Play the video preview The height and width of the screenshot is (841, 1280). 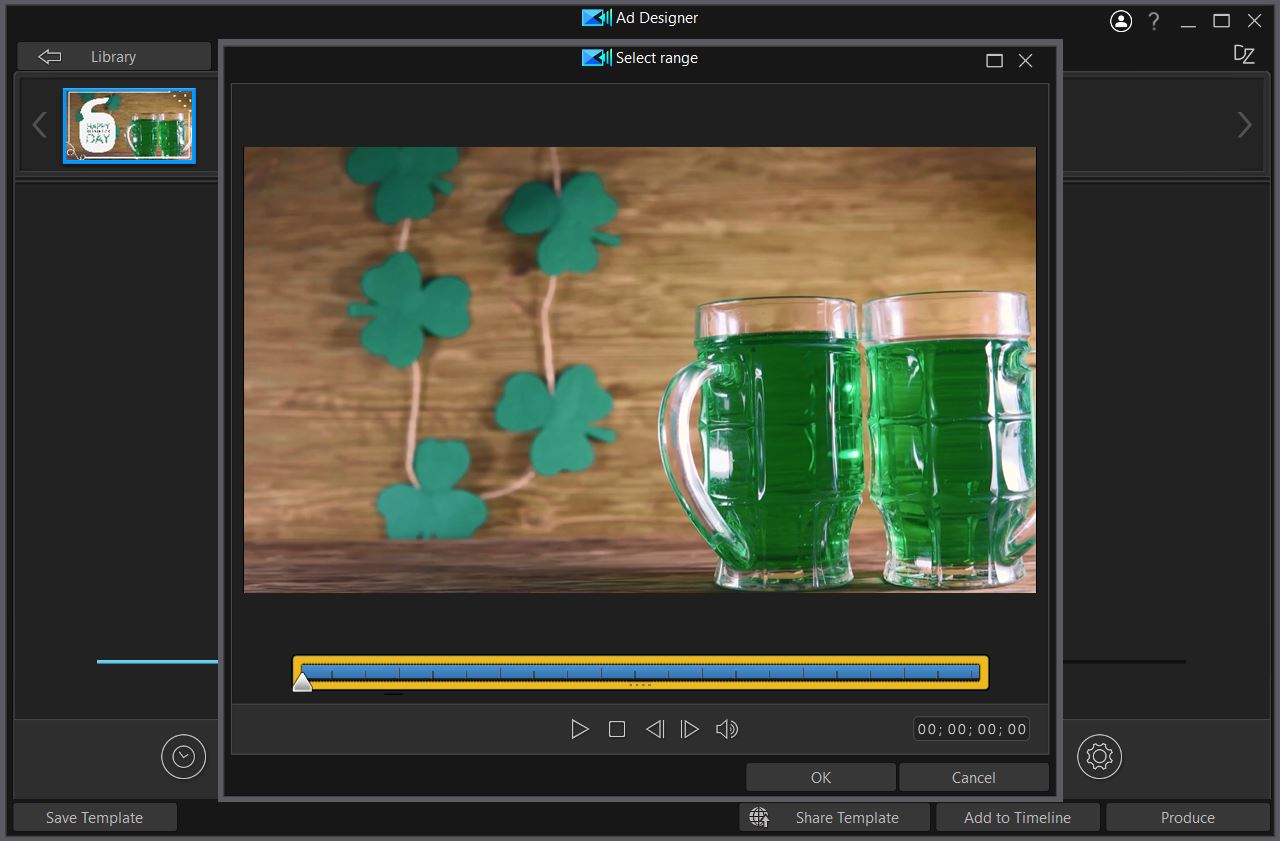coord(580,729)
